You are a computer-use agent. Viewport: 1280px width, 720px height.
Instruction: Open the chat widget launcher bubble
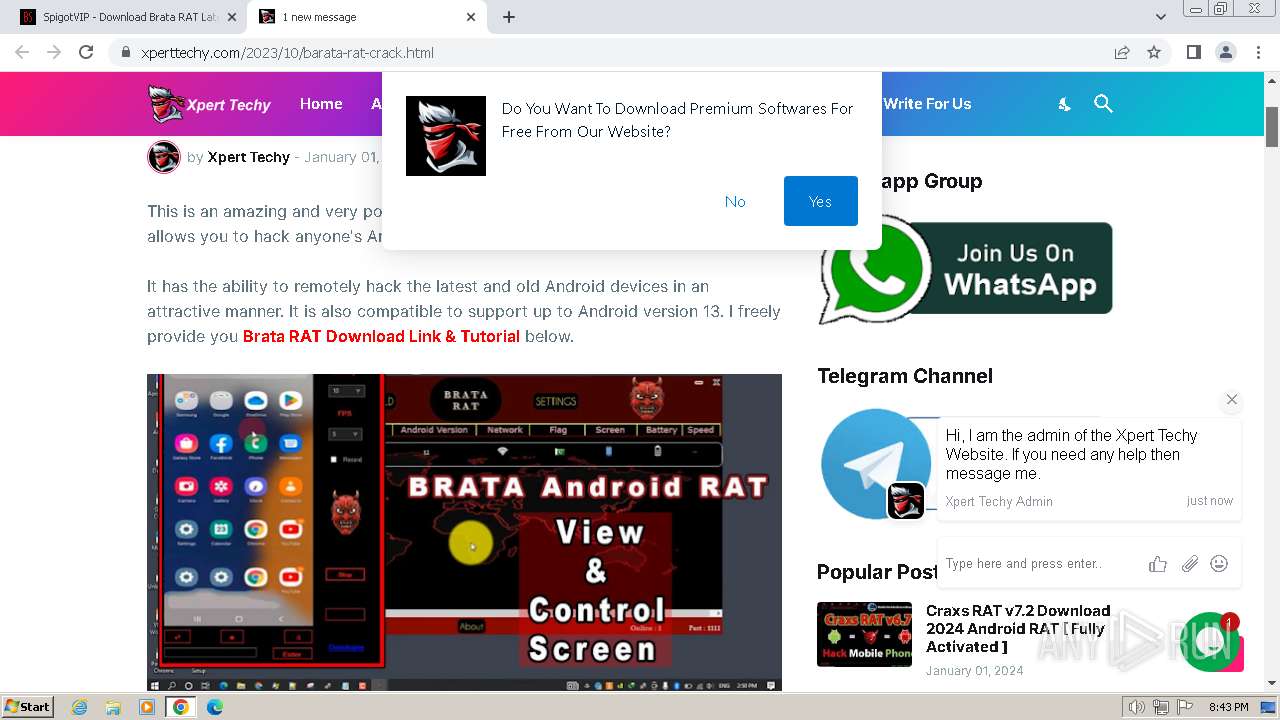click(1210, 642)
